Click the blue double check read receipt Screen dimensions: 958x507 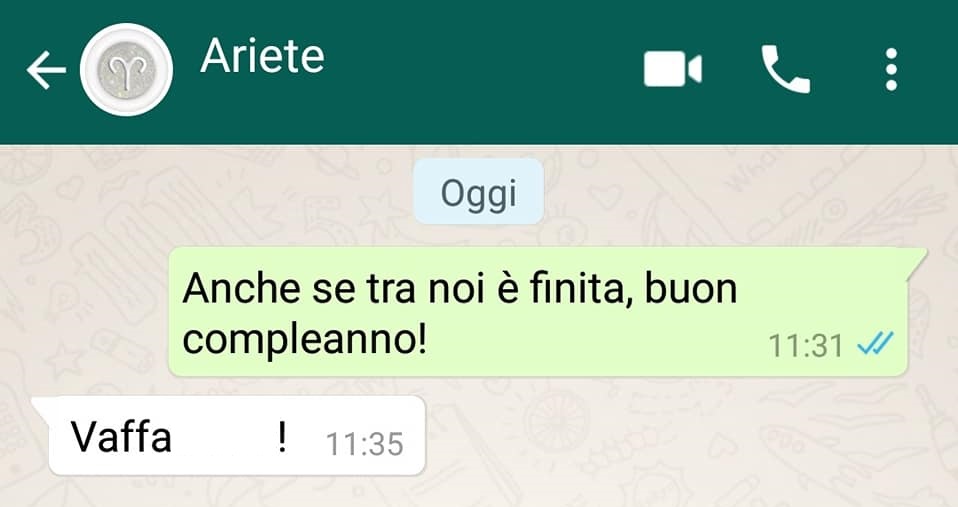(875, 343)
